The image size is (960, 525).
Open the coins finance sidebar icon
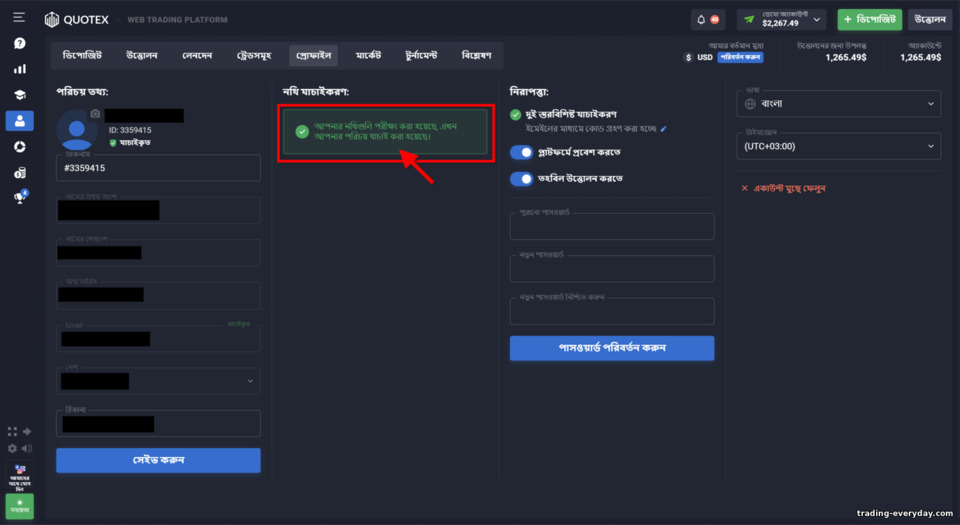pyautogui.click(x=20, y=173)
